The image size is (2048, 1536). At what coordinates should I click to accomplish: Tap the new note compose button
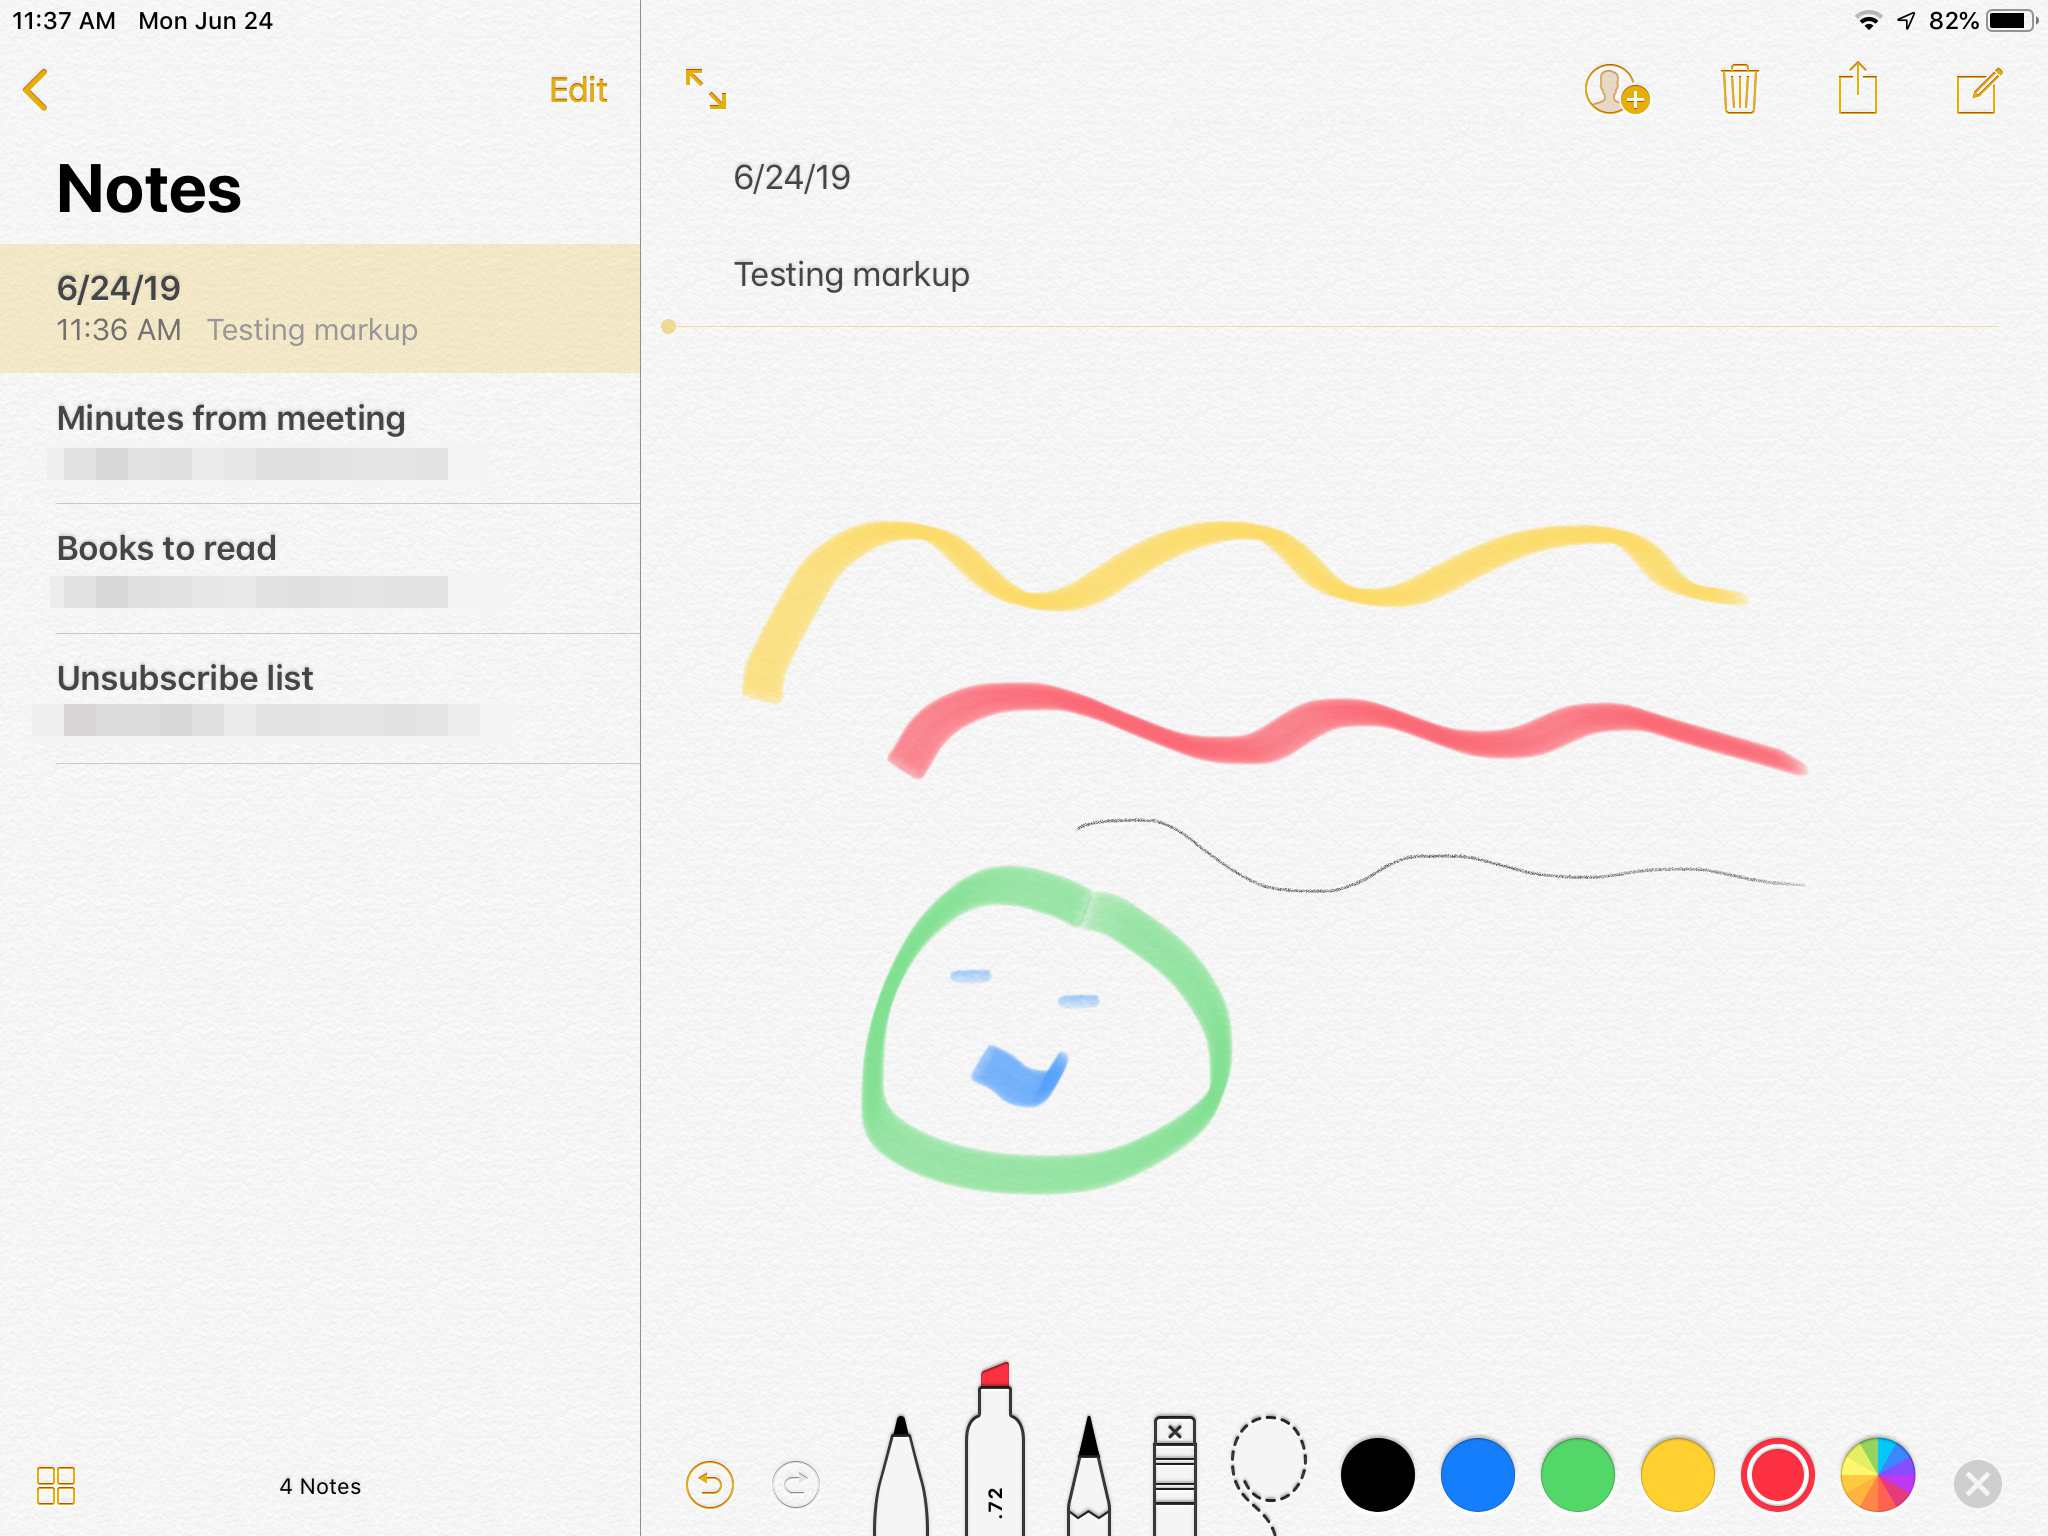[1975, 89]
